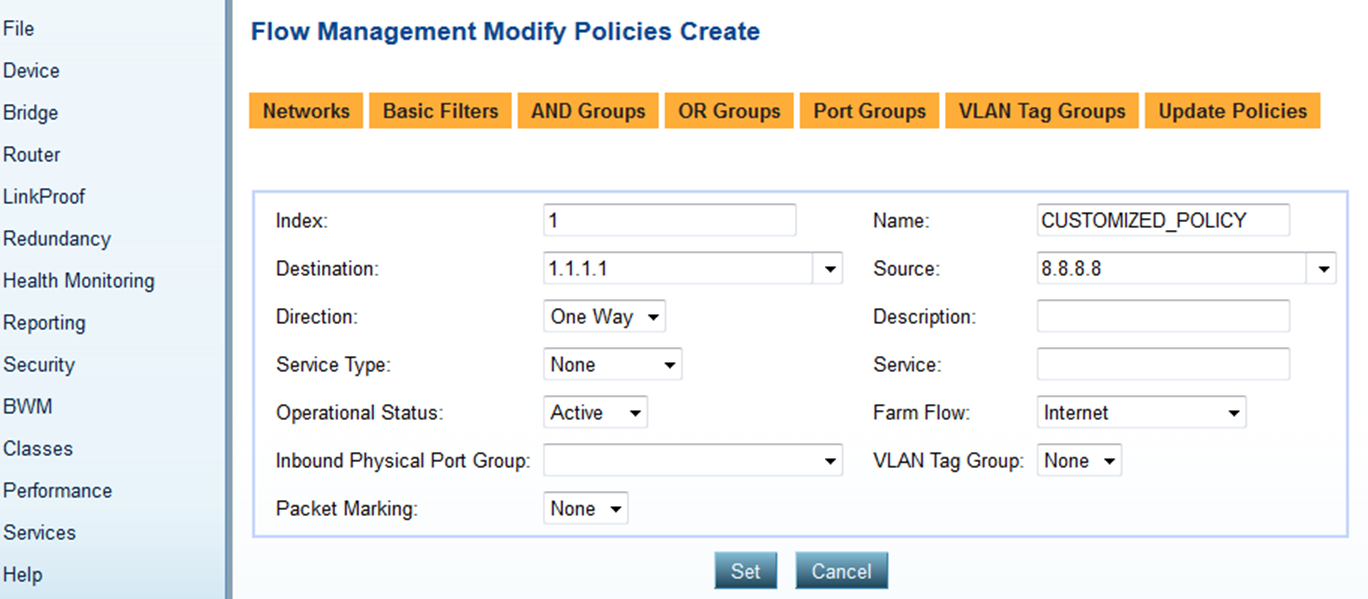Click the Set button

tap(745, 571)
